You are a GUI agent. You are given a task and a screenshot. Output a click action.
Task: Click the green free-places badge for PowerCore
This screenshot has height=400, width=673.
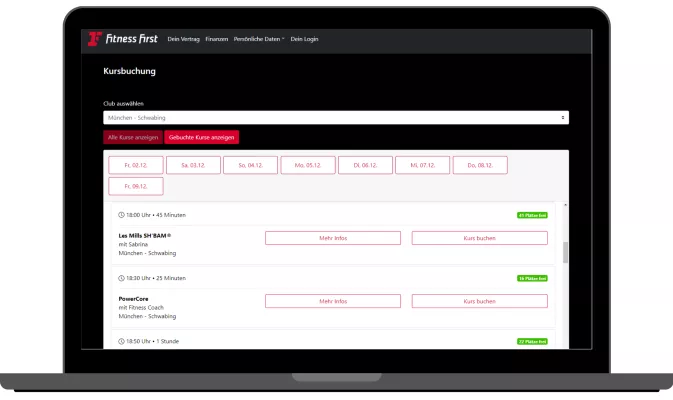pos(532,278)
